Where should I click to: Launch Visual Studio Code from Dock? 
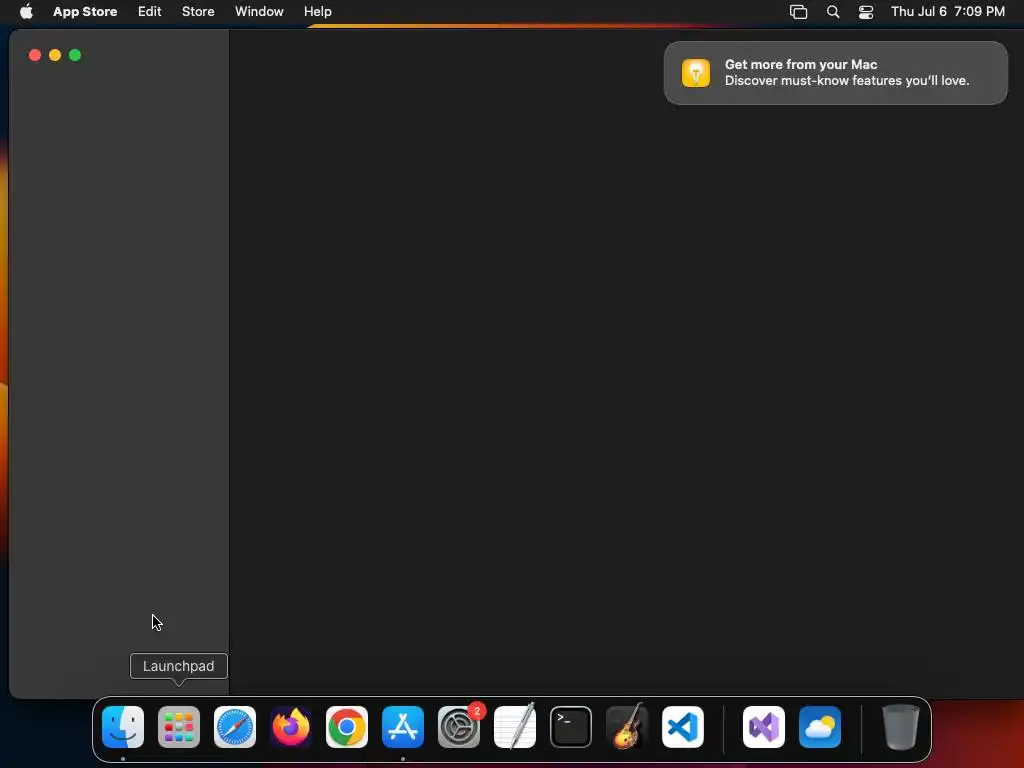(683, 727)
